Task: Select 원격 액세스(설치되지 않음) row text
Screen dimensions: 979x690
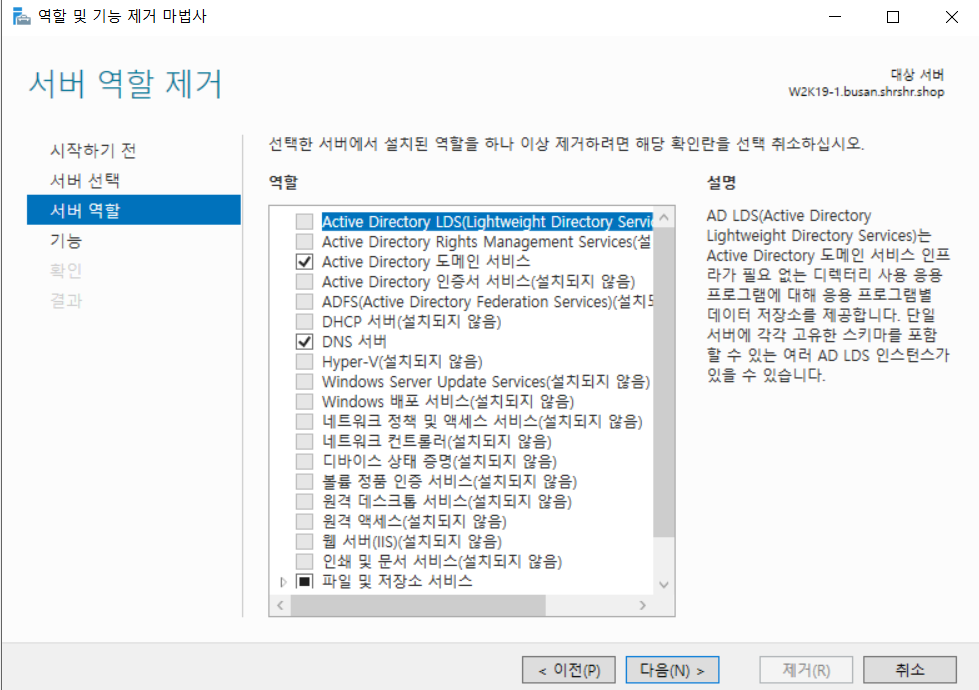Action: (414, 521)
